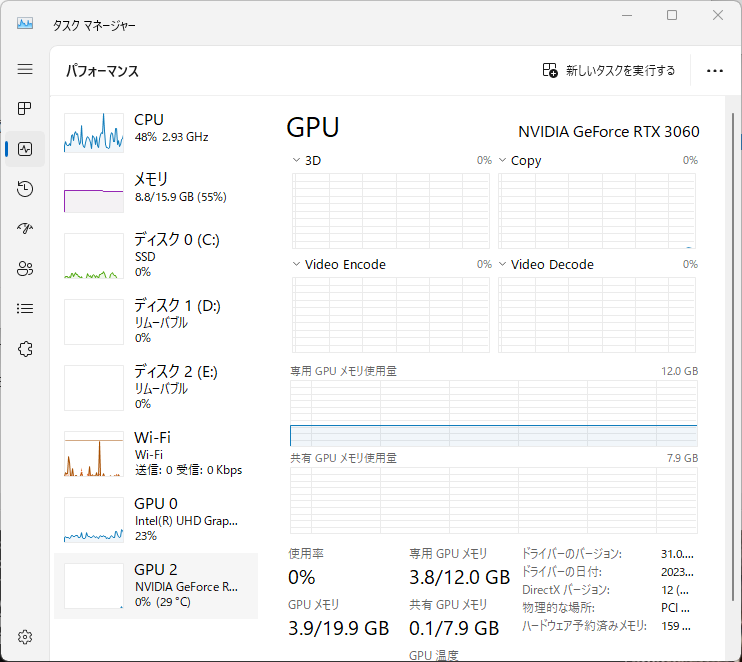
Task: Expand the 3D engine dropdown
Action: point(307,160)
